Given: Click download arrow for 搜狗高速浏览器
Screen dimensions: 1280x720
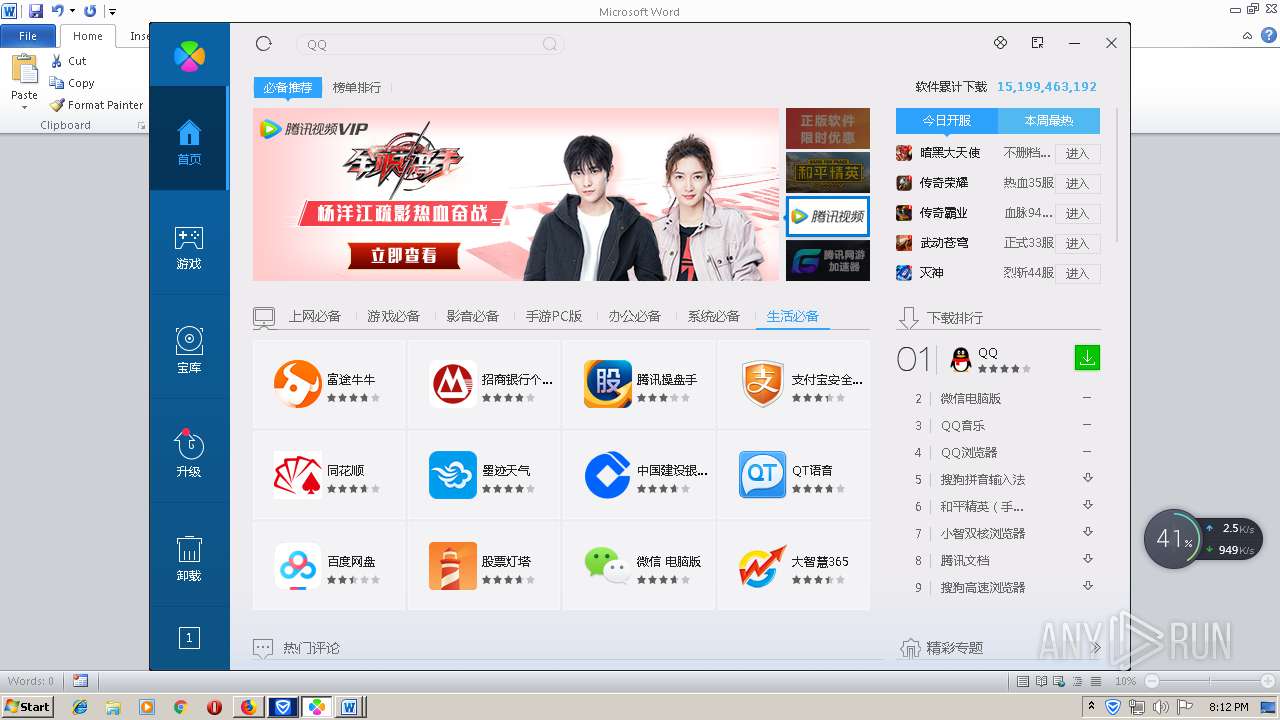Looking at the screenshot, I should tap(1087, 587).
